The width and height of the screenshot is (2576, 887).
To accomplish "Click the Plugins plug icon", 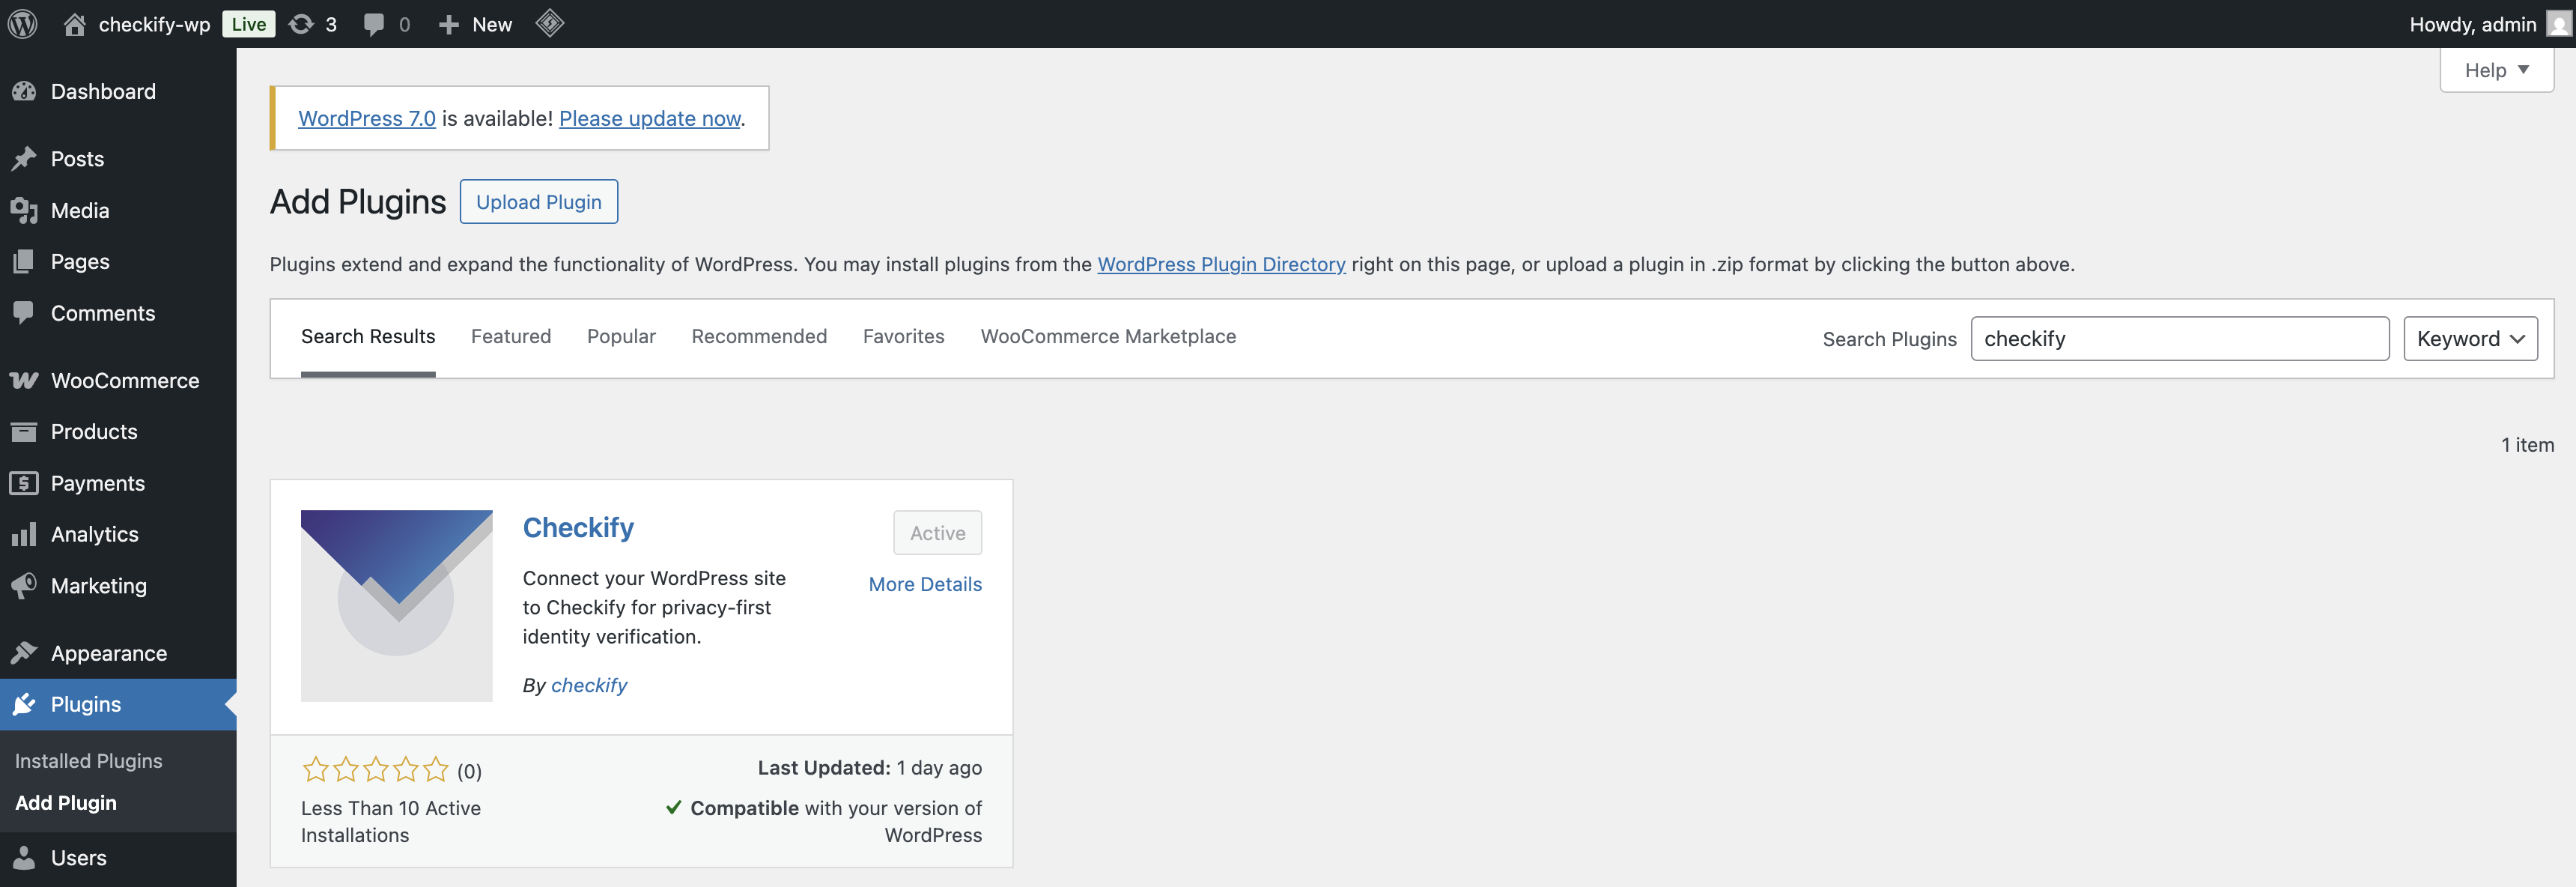I will click(24, 704).
